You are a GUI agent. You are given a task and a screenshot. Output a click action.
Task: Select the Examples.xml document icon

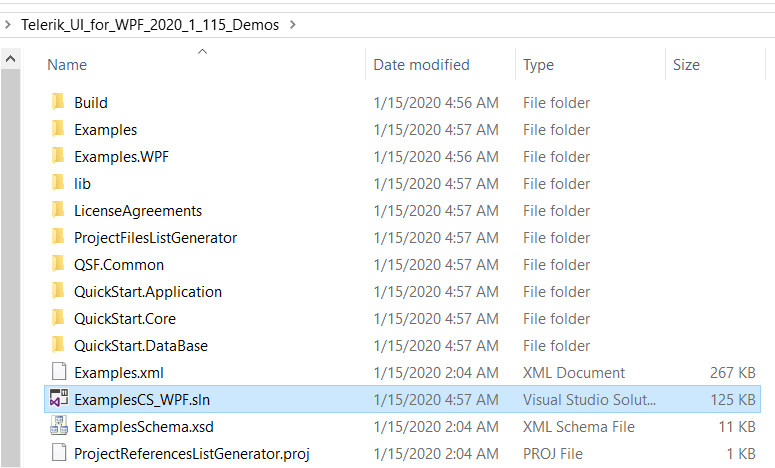click(x=59, y=372)
